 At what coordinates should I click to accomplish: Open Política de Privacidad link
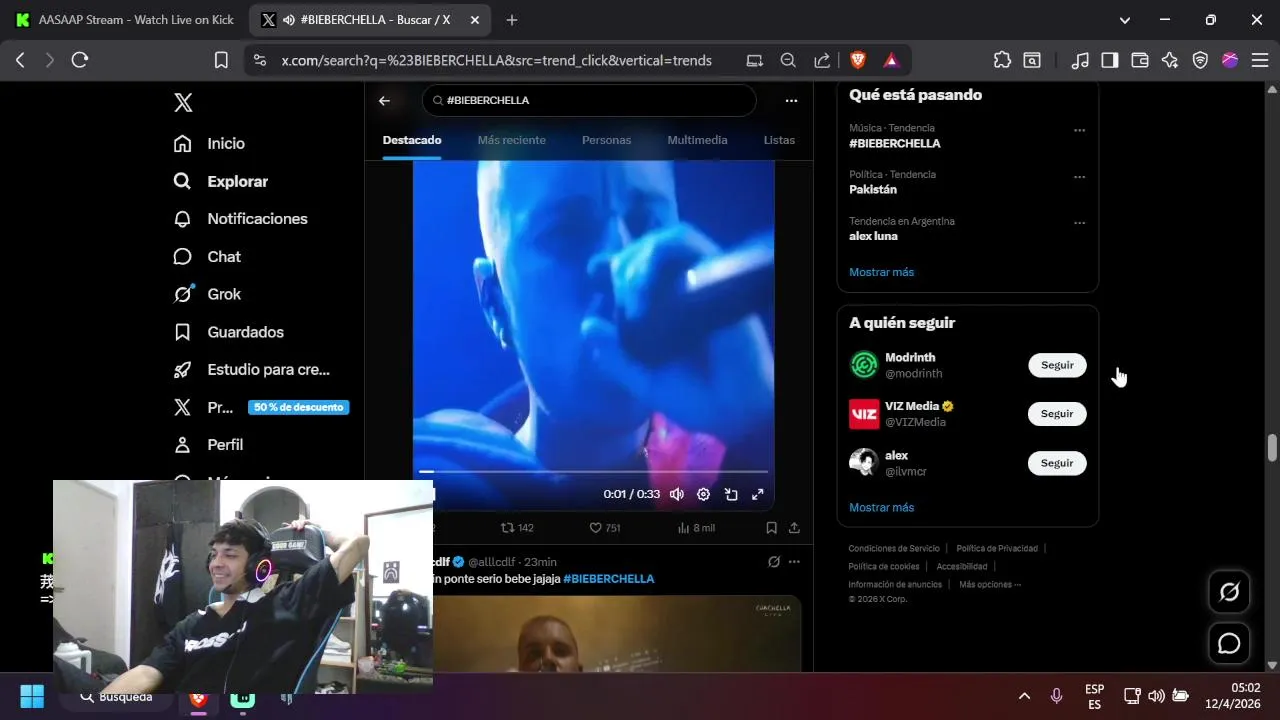[x=997, y=548]
